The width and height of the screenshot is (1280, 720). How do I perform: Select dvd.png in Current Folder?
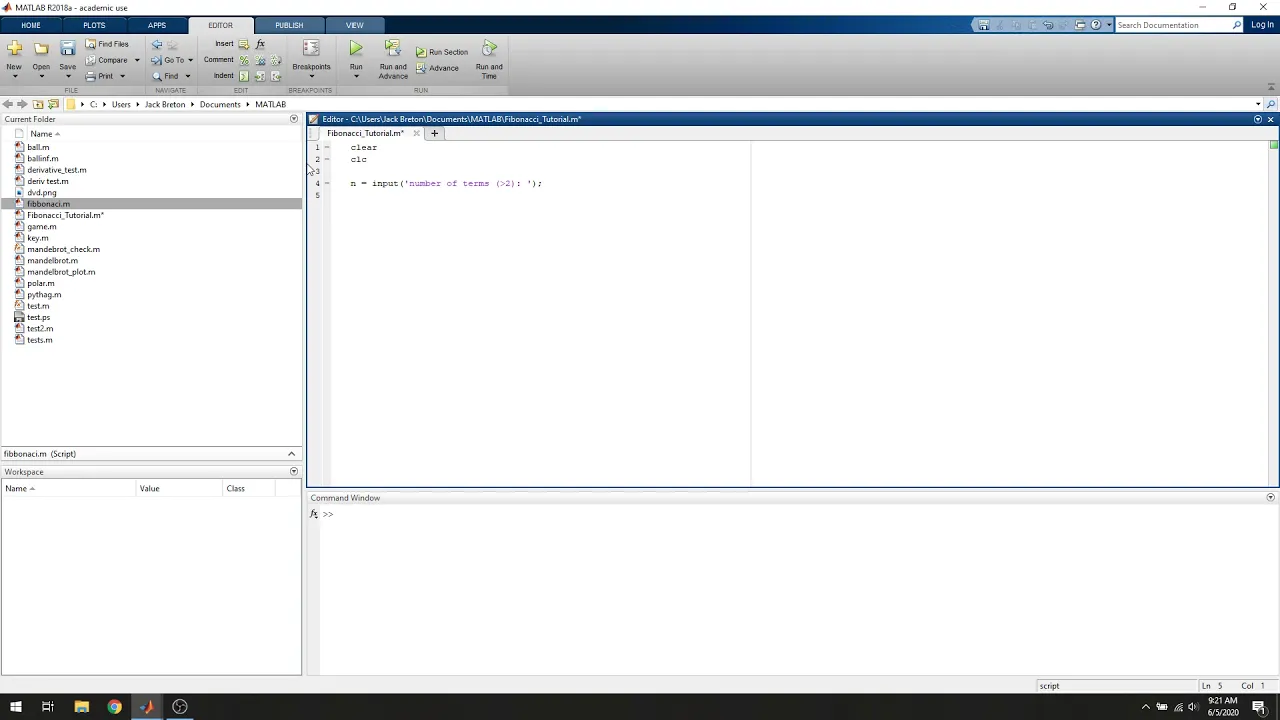point(41,193)
